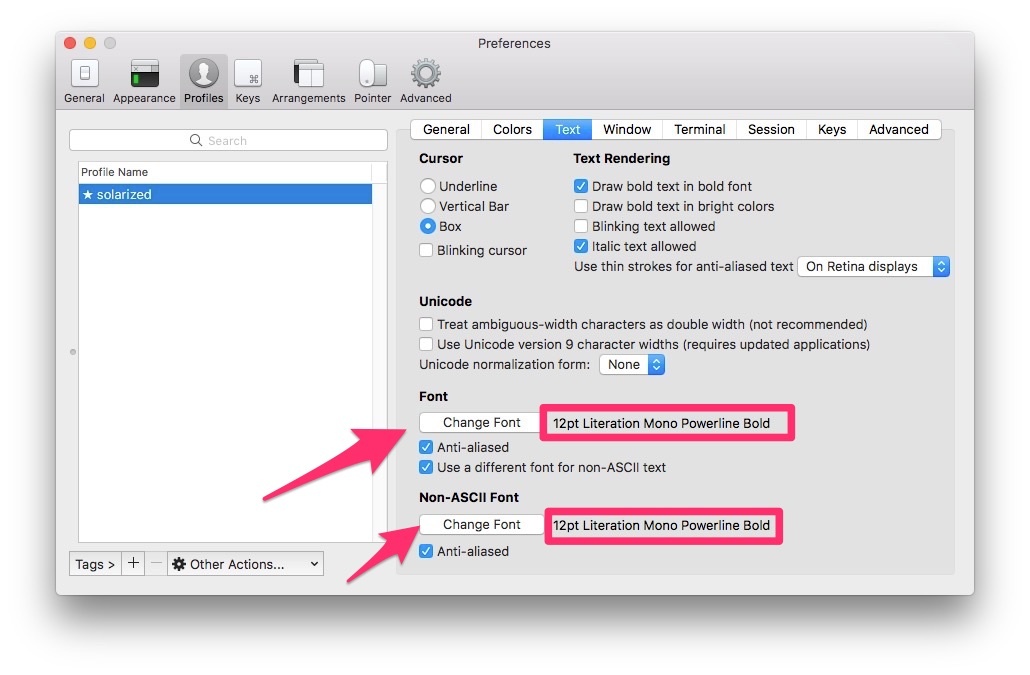The width and height of the screenshot is (1030, 675).
Task: Click Change Font under Font section
Action: [x=481, y=423]
